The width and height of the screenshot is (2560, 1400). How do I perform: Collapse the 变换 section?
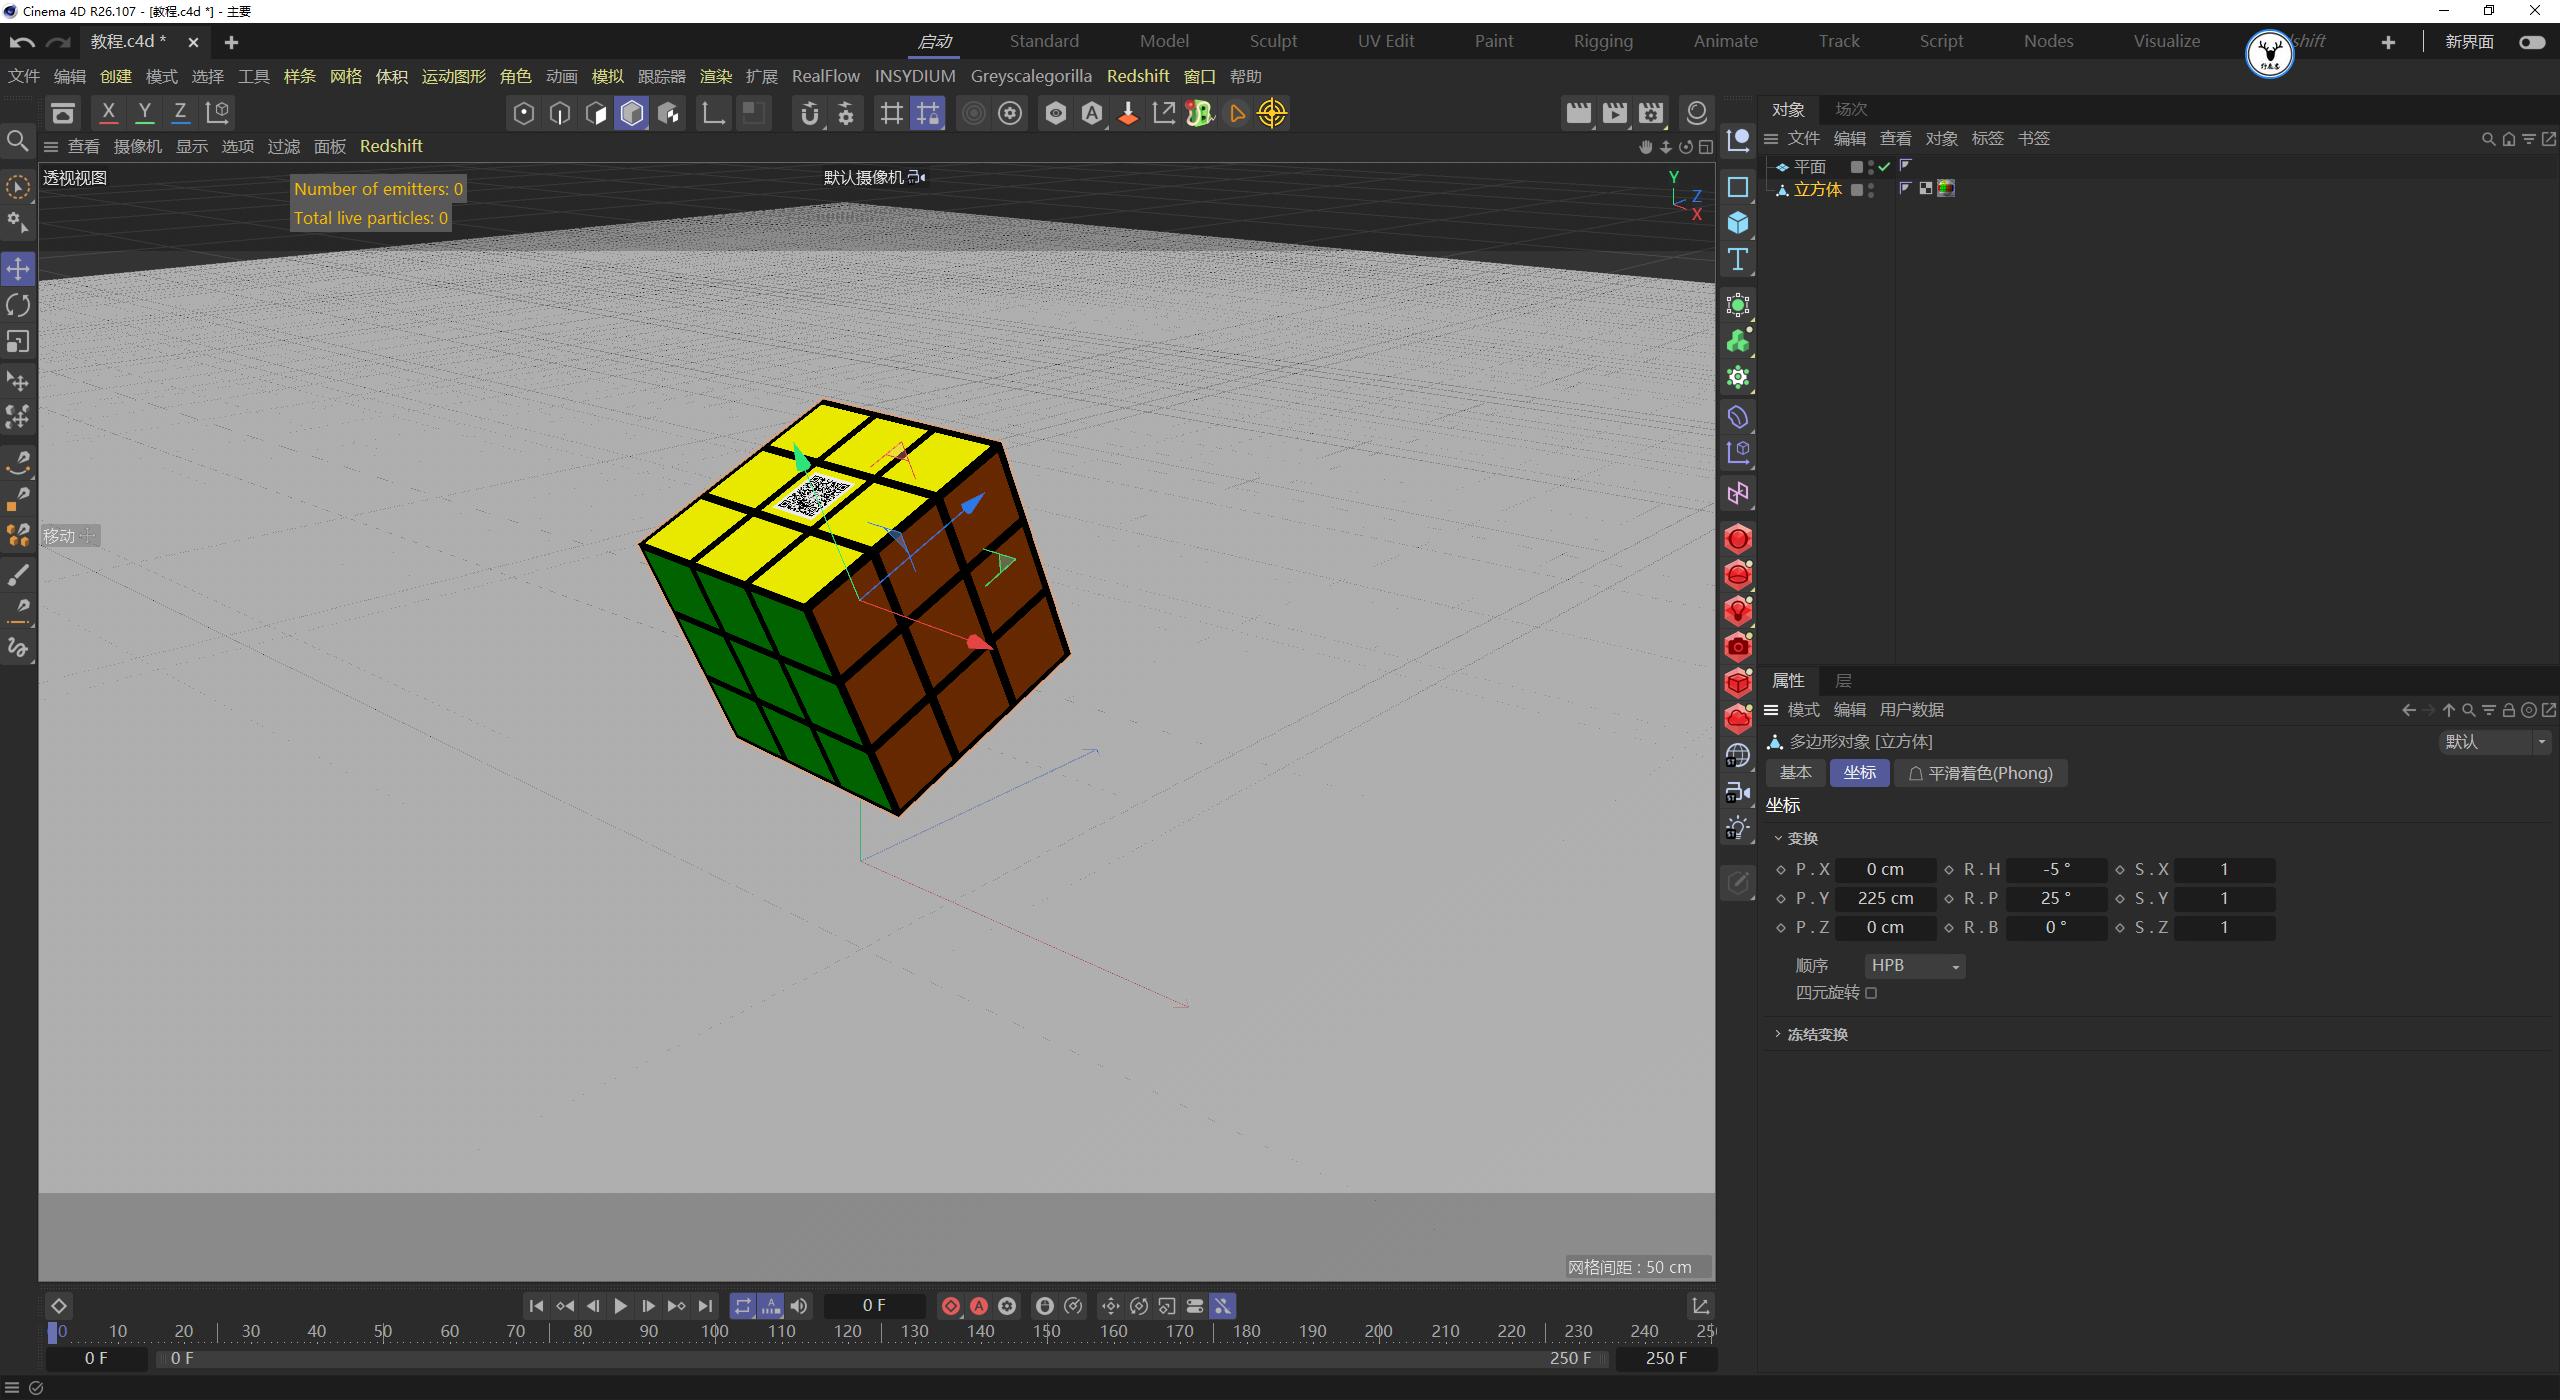pyautogui.click(x=1779, y=838)
